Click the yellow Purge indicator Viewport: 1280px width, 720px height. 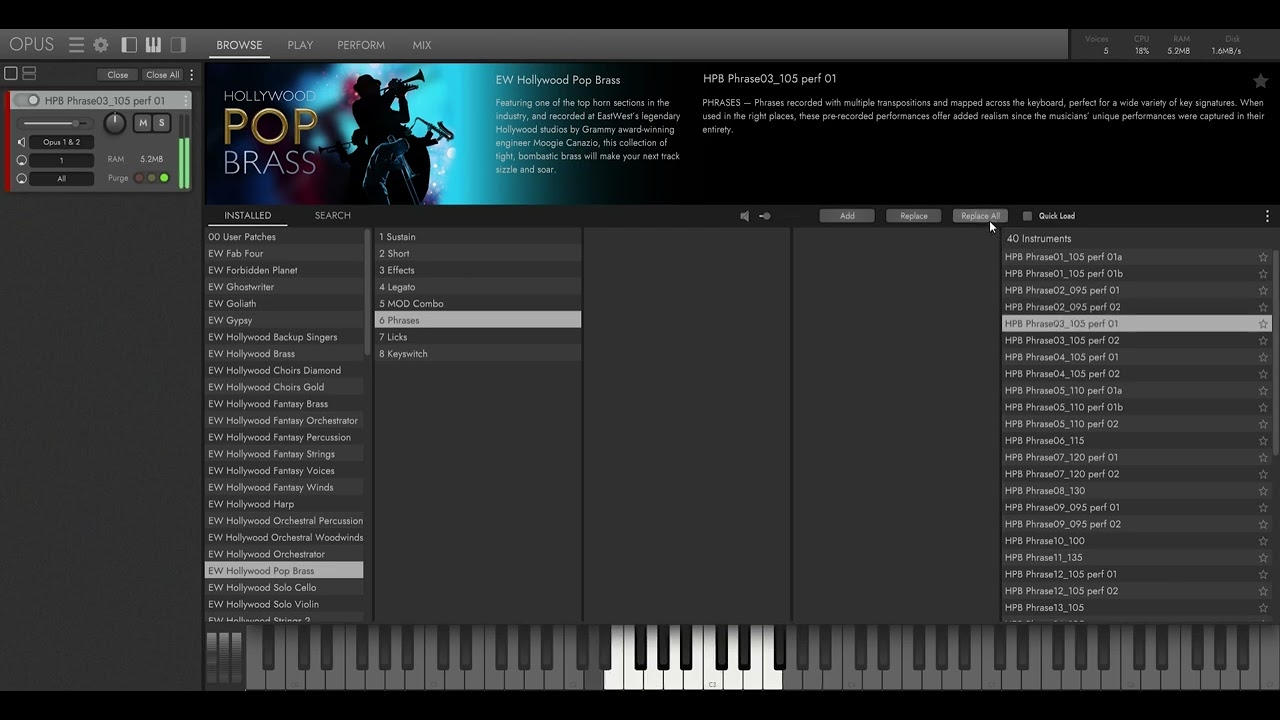click(x=151, y=178)
